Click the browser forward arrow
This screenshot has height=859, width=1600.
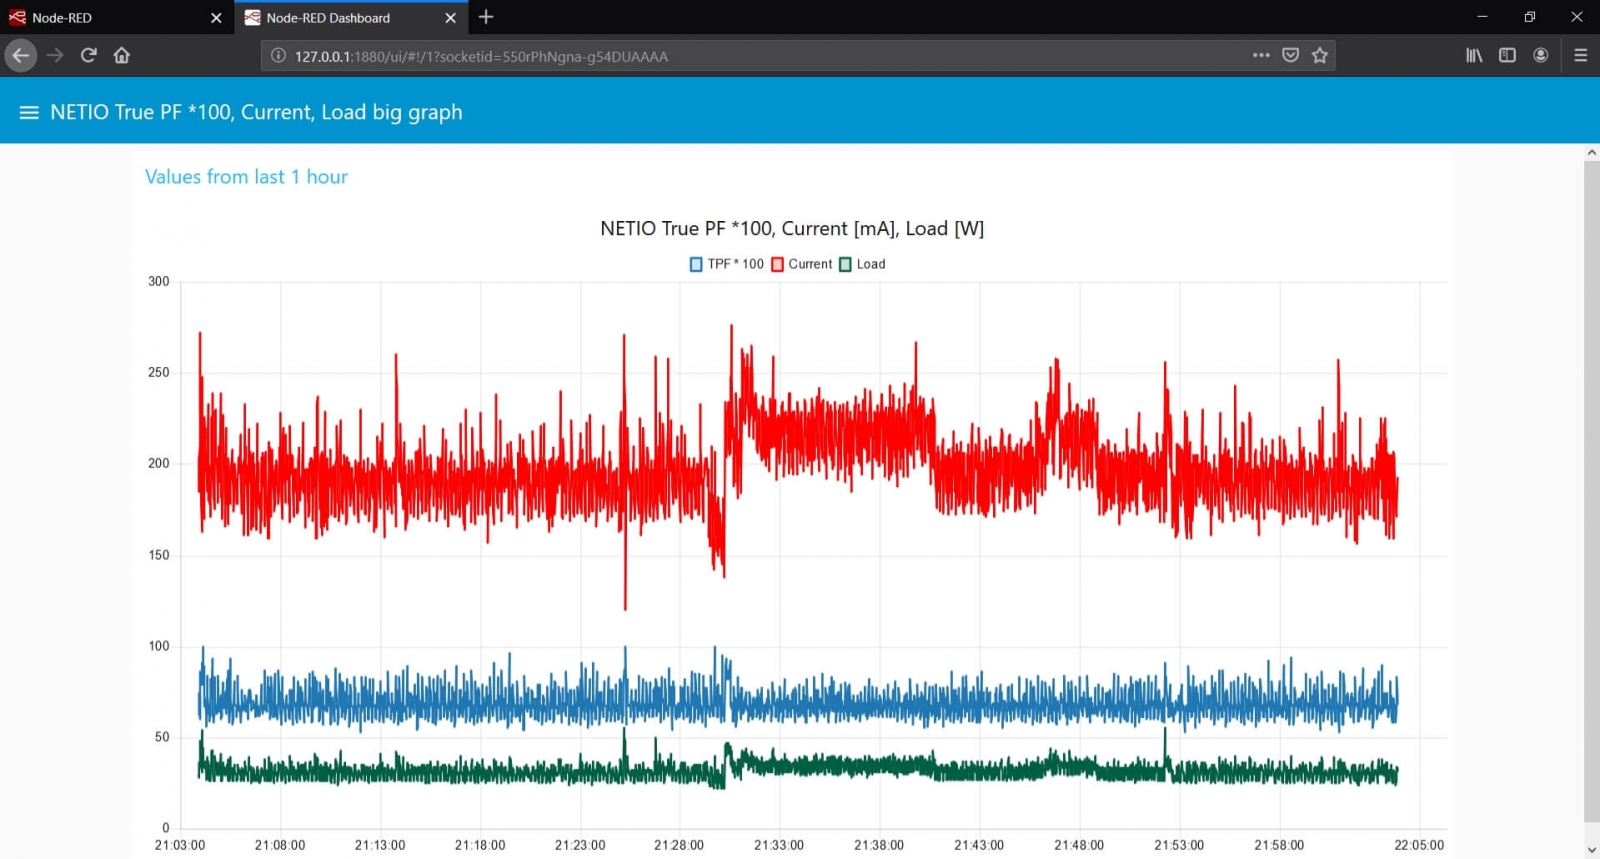55,55
